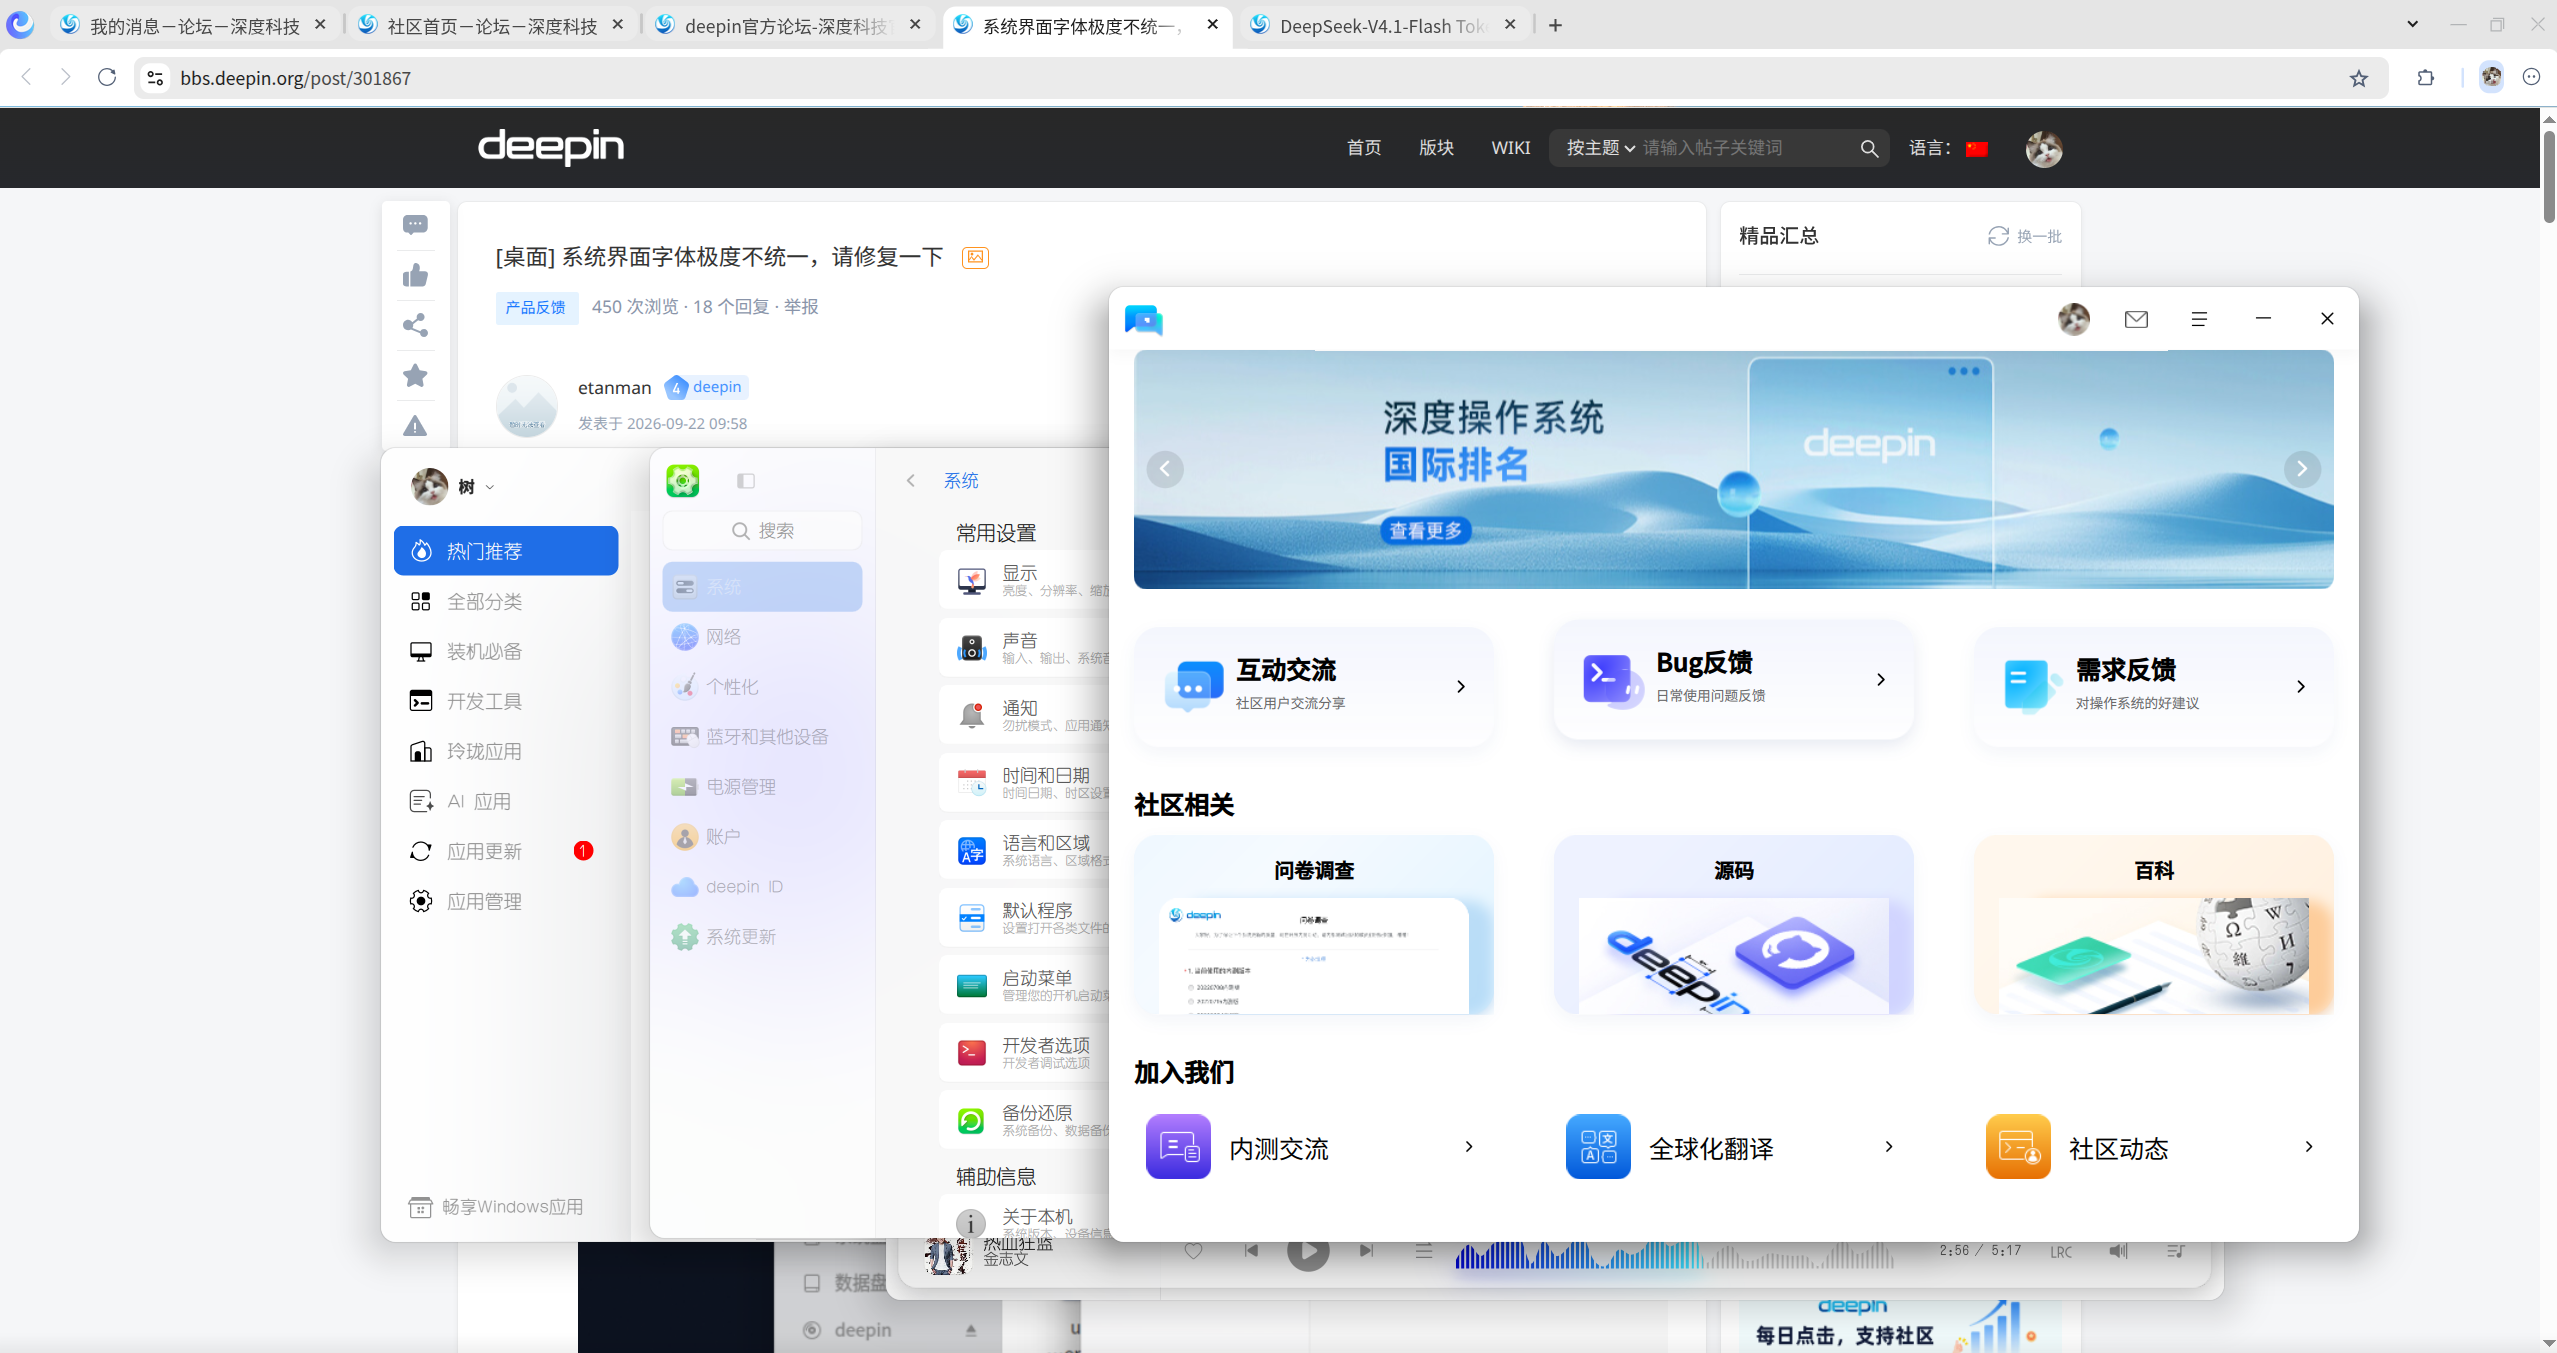Click the 举报 report link
Viewport: 2557px width, 1353px height.
[801, 306]
